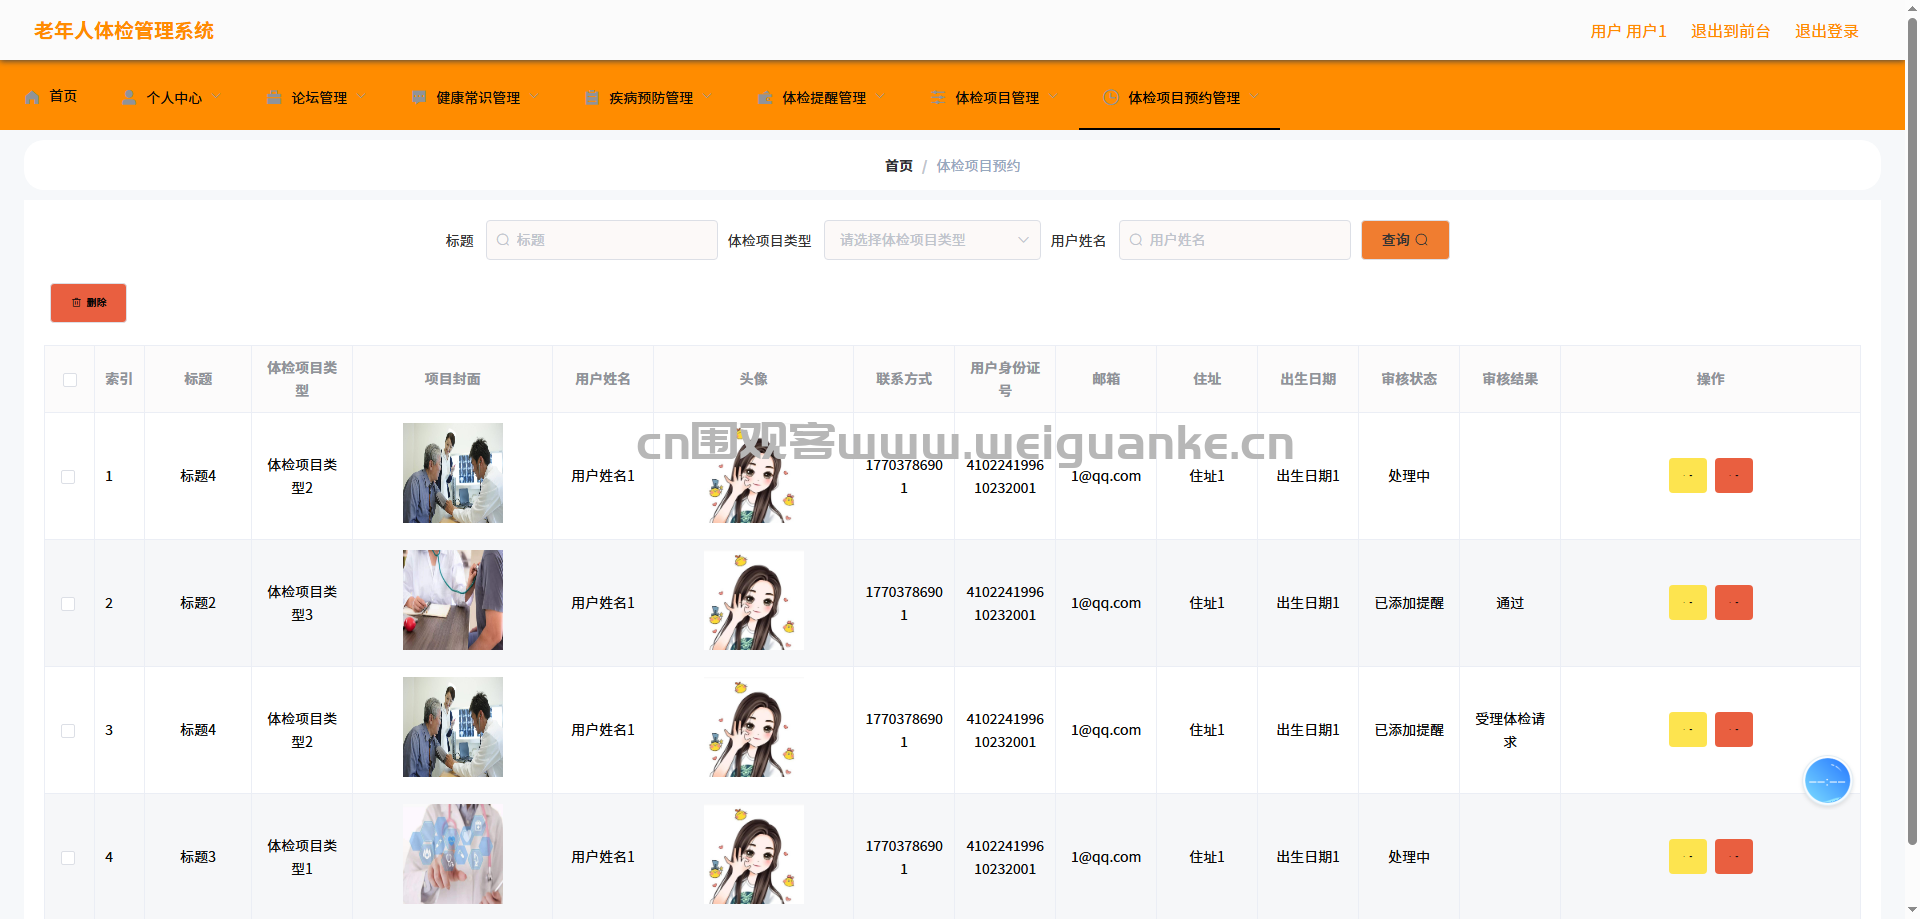
Task: Click the avatar image in row 2
Action: (754, 600)
